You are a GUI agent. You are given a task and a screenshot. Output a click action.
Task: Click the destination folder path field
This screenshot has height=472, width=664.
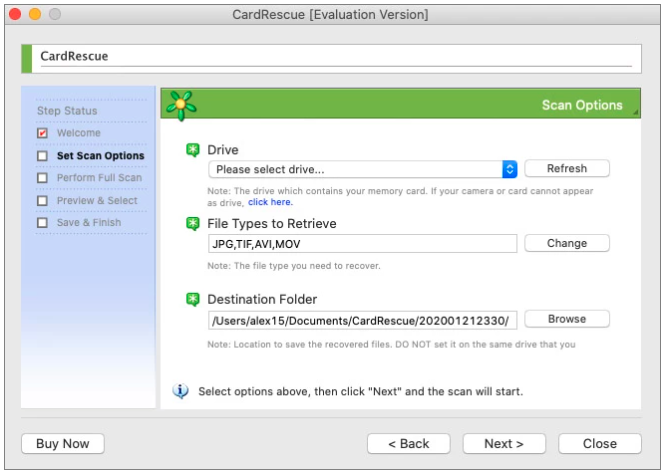pos(362,320)
